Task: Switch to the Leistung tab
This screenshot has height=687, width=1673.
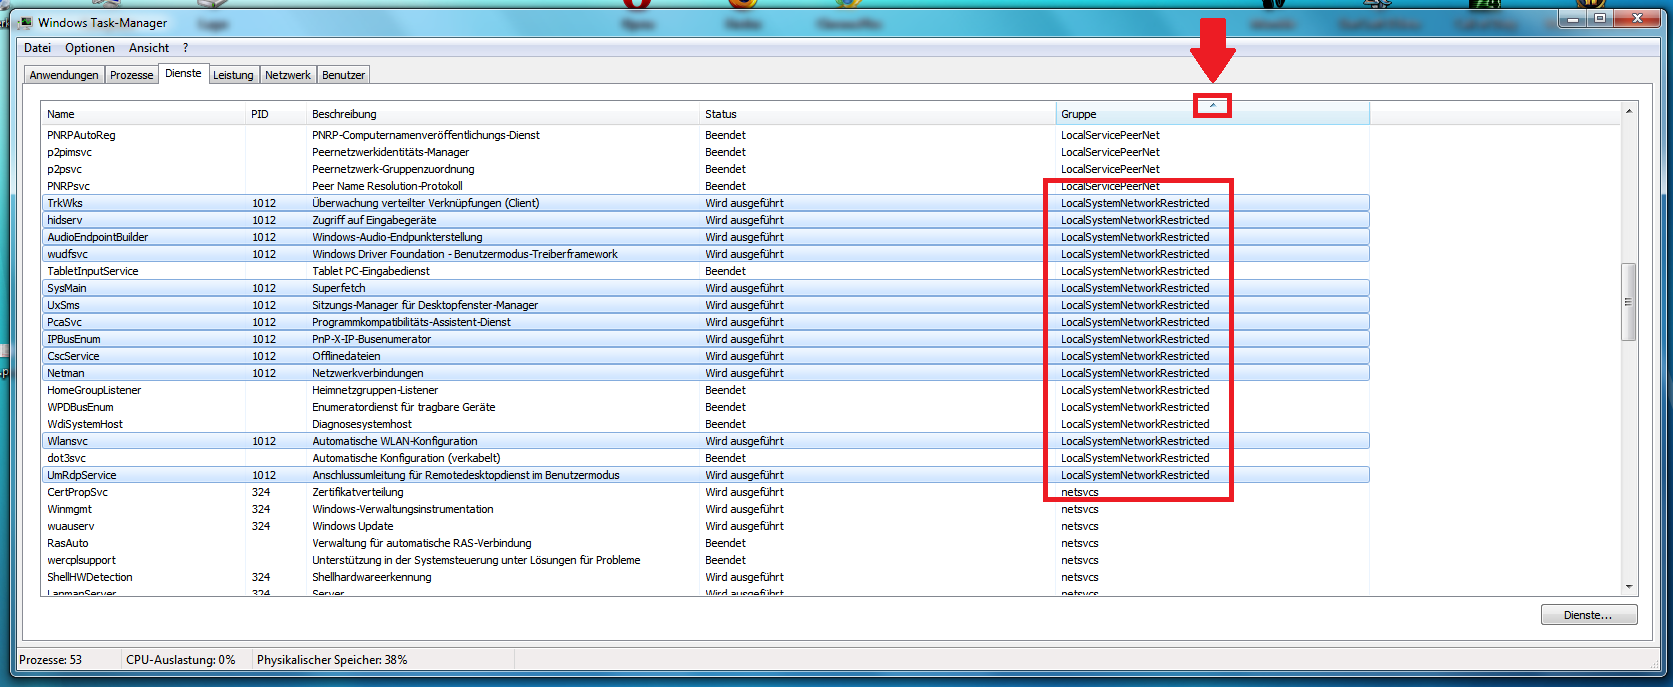Action: coord(233,75)
